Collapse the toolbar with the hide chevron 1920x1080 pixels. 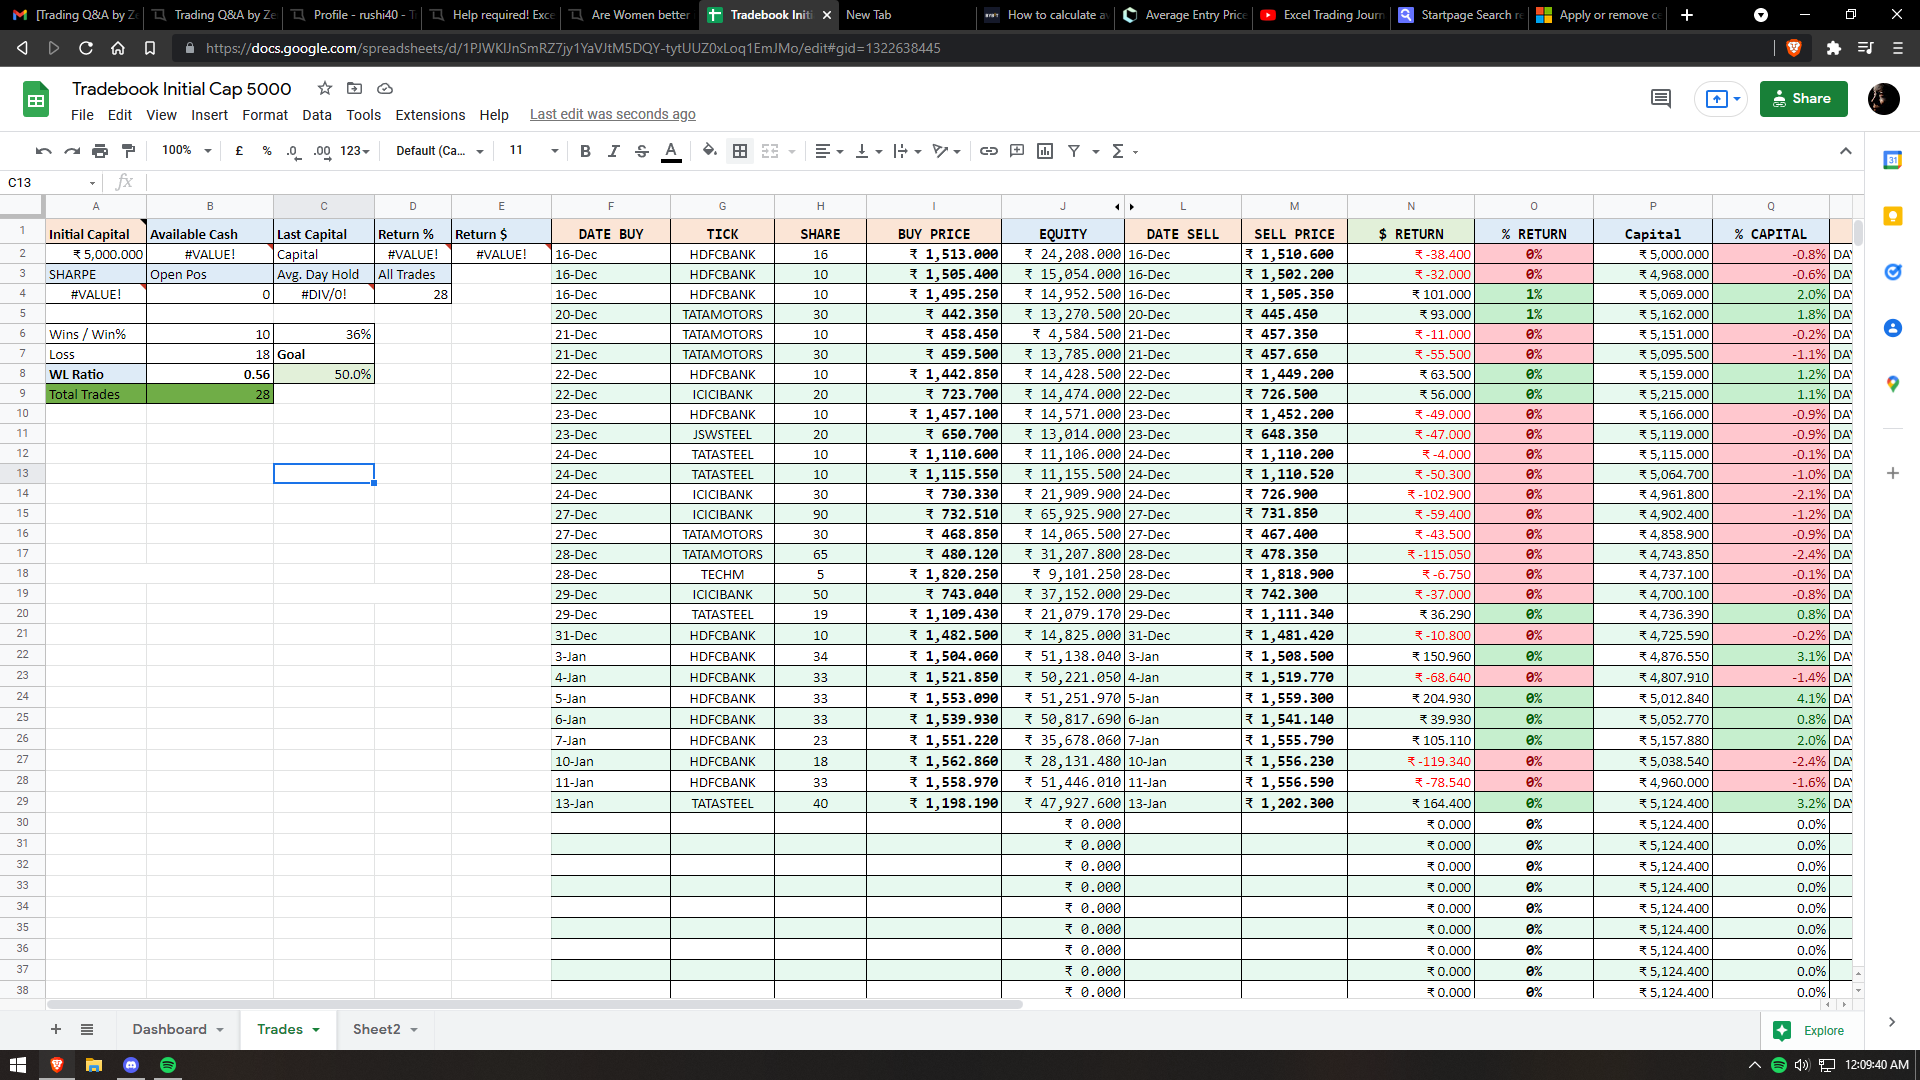click(x=1848, y=151)
